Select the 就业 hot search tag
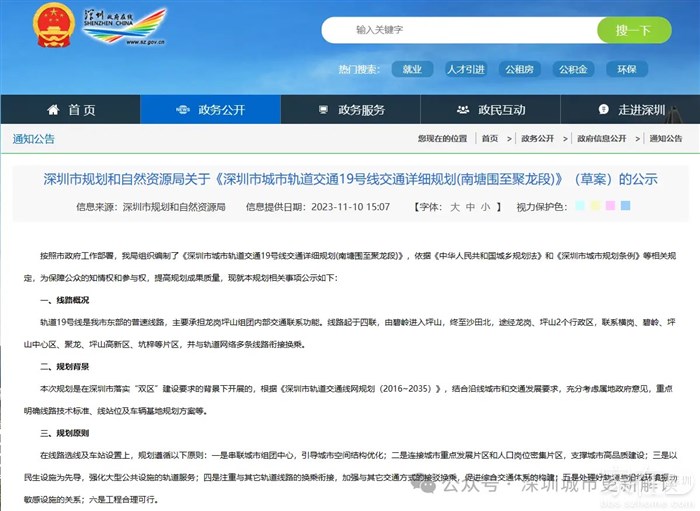Image resolution: width=700 pixels, height=511 pixels. tap(411, 69)
